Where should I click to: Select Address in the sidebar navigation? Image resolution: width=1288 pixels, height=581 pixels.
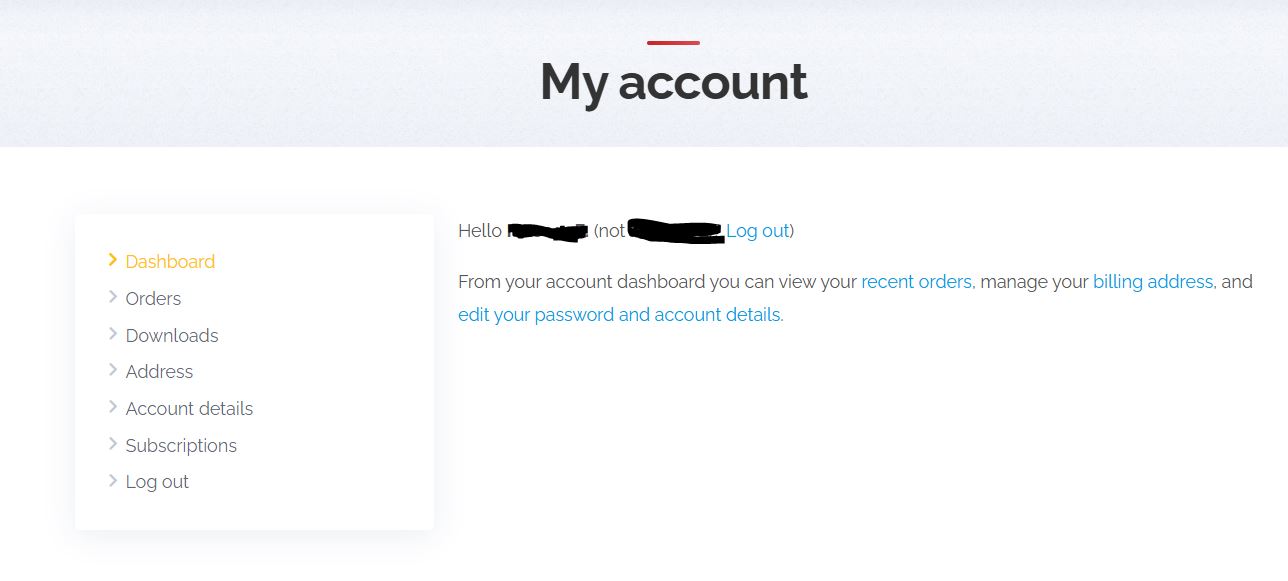pyautogui.click(x=159, y=371)
